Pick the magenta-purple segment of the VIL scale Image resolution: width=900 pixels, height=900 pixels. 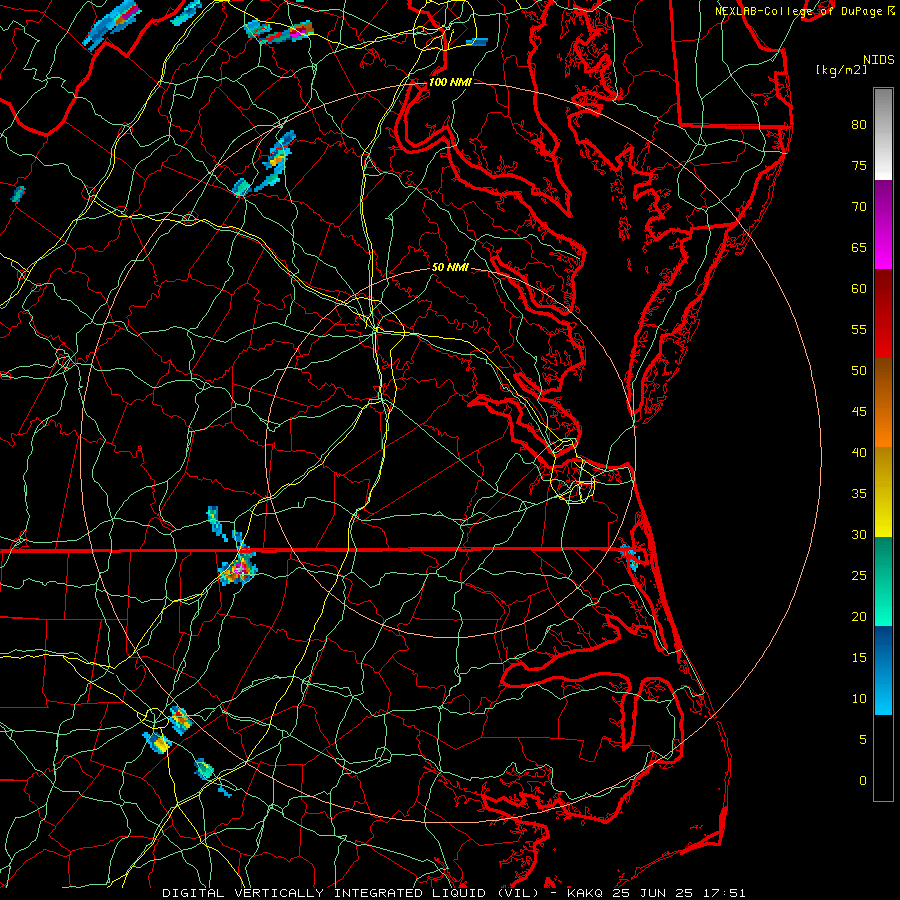[x=883, y=224]
